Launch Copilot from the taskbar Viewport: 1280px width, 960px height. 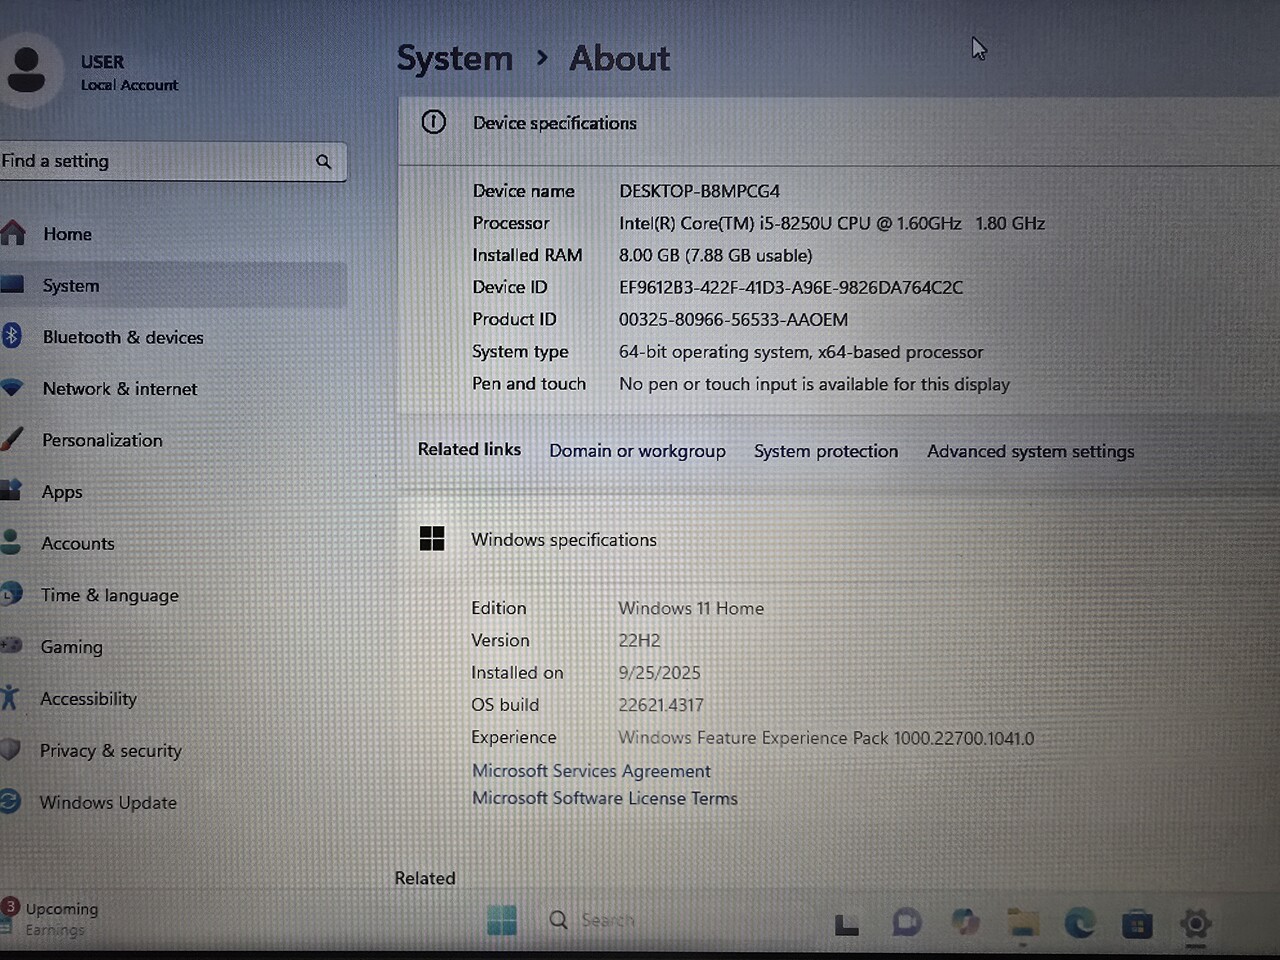[x=965, y=922]
